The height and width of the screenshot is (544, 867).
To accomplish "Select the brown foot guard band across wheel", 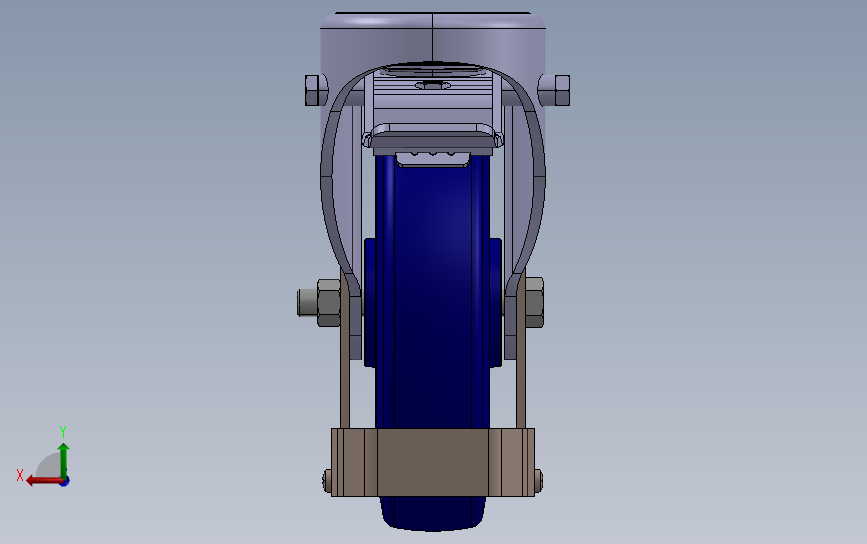I will 432,462.
